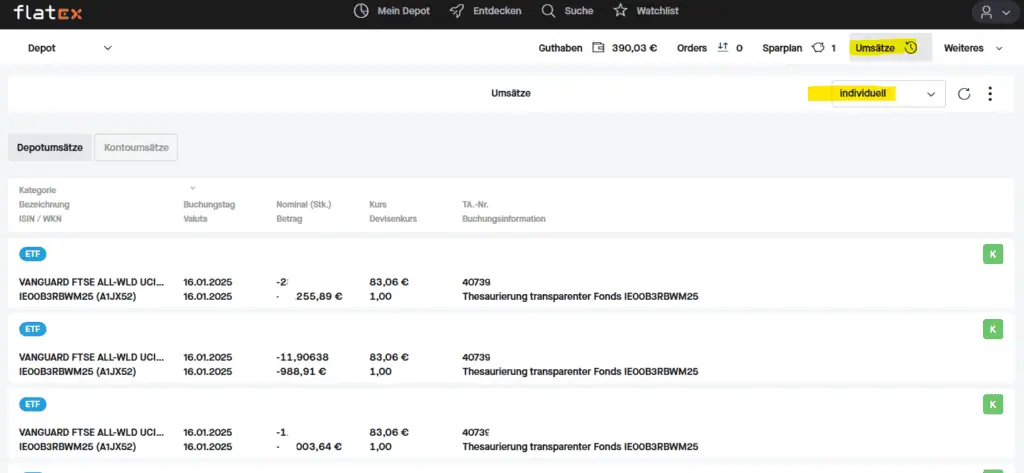The height and width of the screenshot is (473, 1024).
Task: Open the individuell period dropdown
Action: (888, 94)
